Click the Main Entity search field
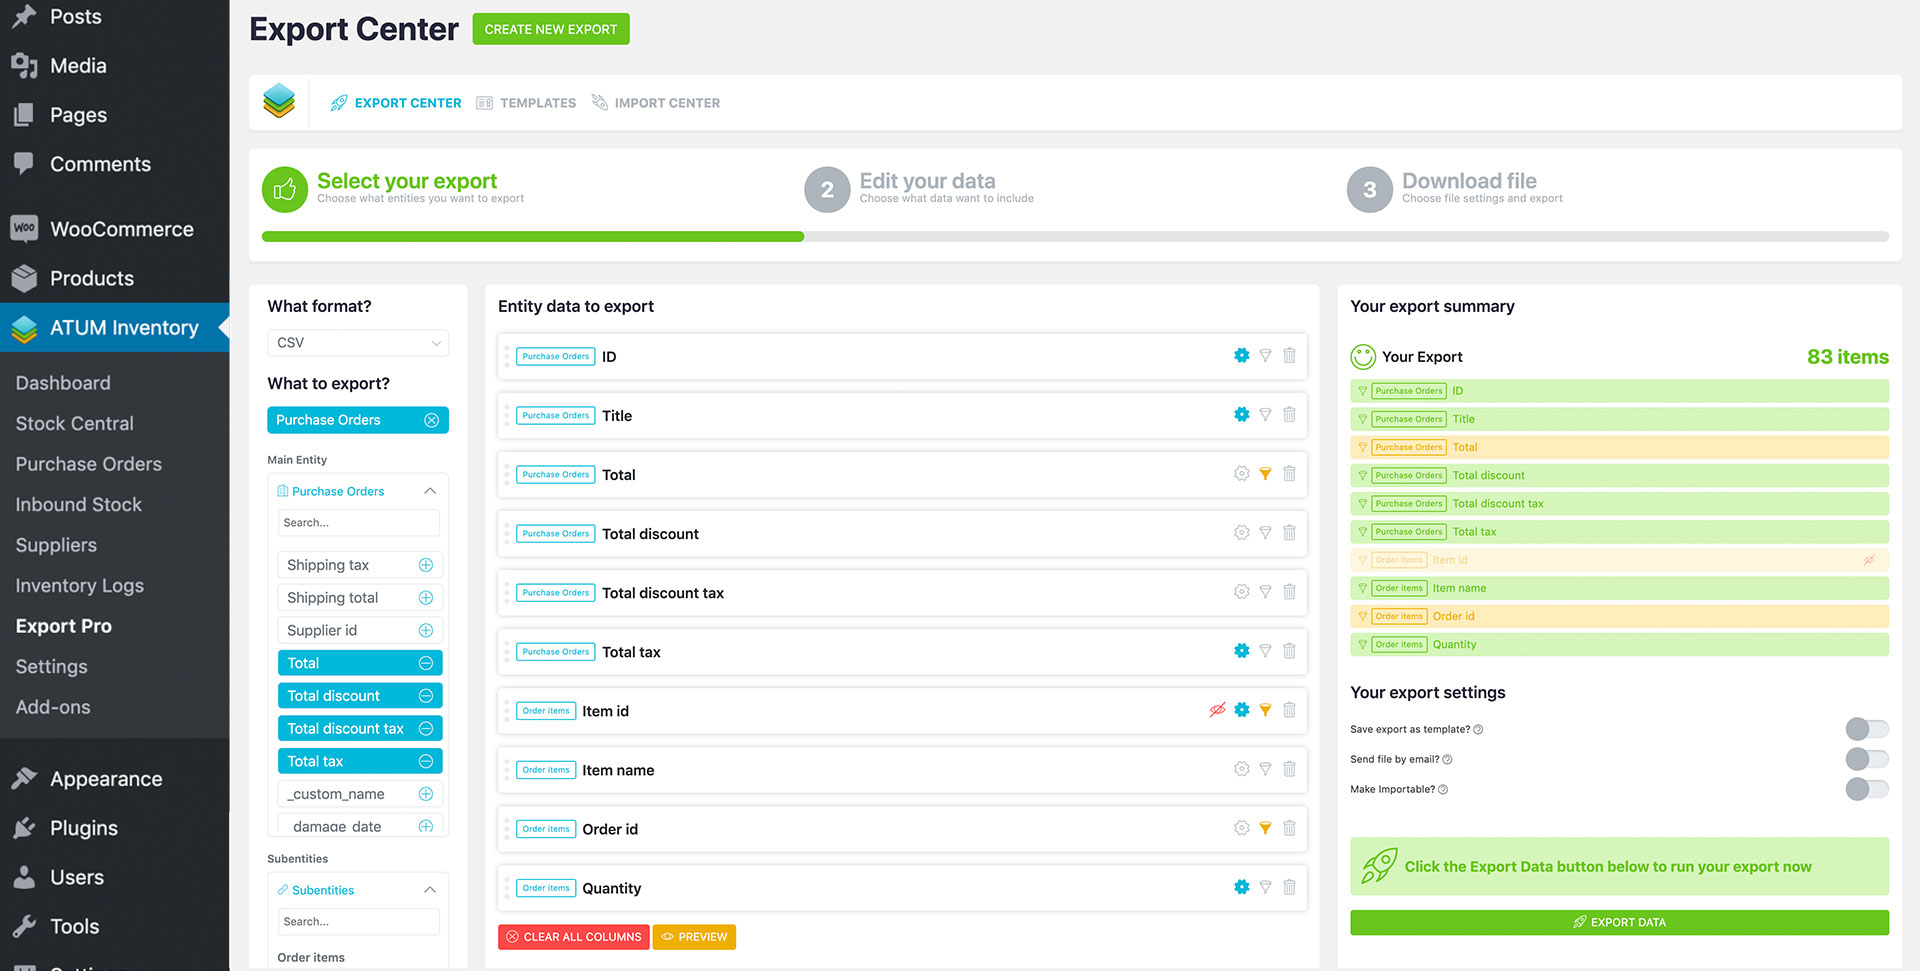 pyautogui.click(x=358, y=522)
